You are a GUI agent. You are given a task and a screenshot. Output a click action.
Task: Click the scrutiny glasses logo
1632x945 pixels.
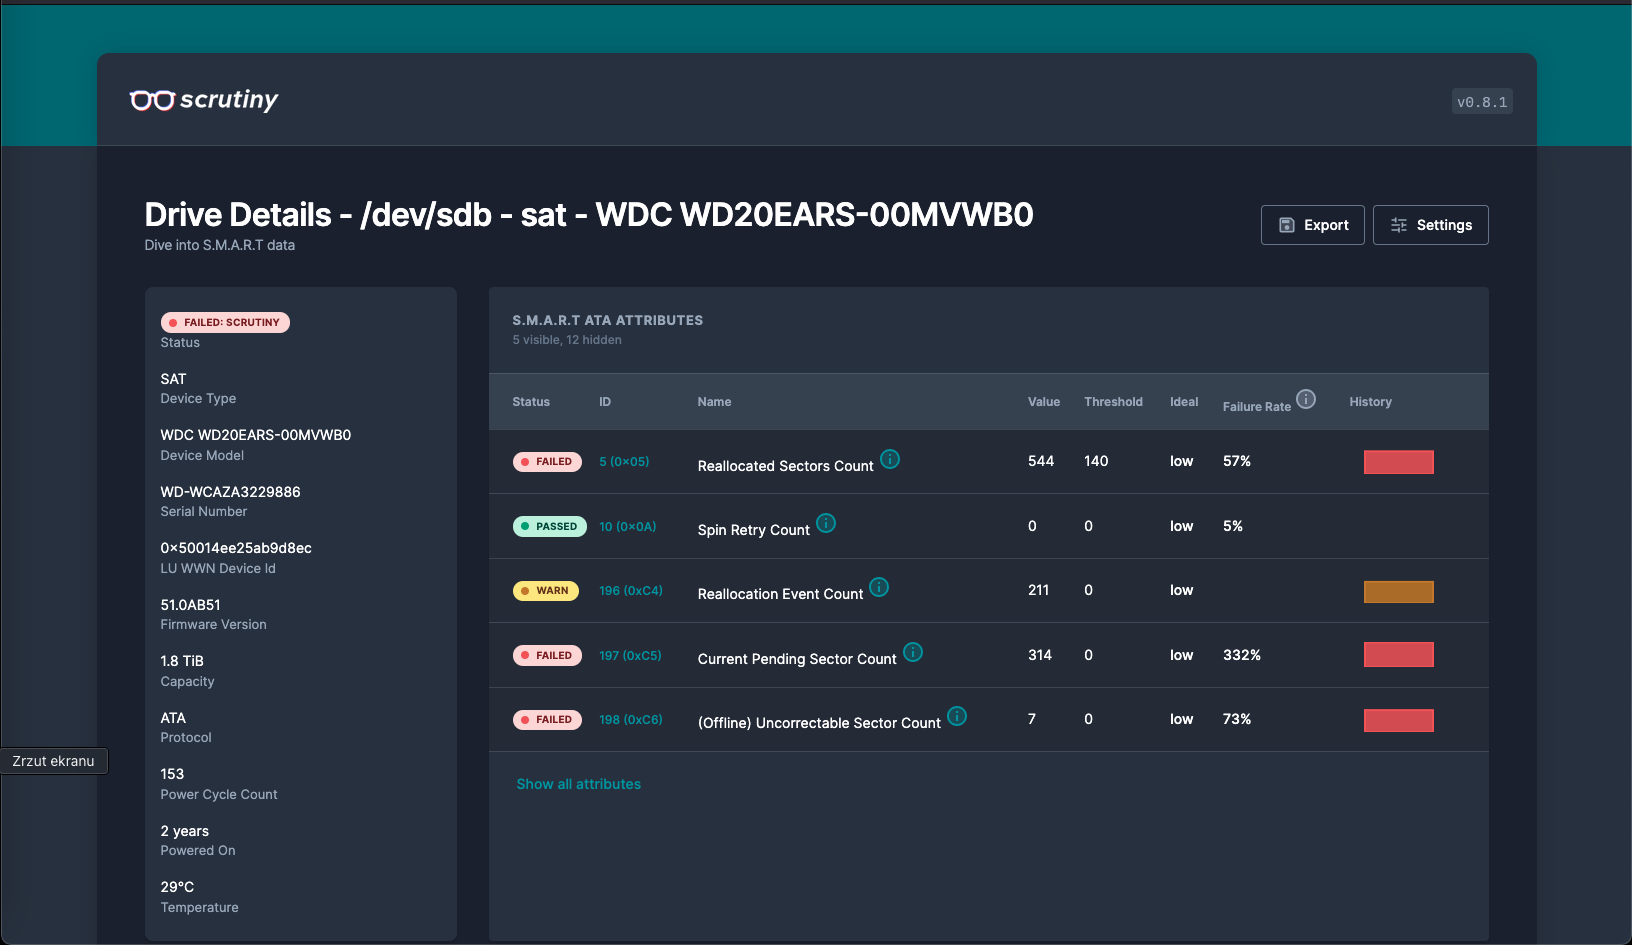204,100
